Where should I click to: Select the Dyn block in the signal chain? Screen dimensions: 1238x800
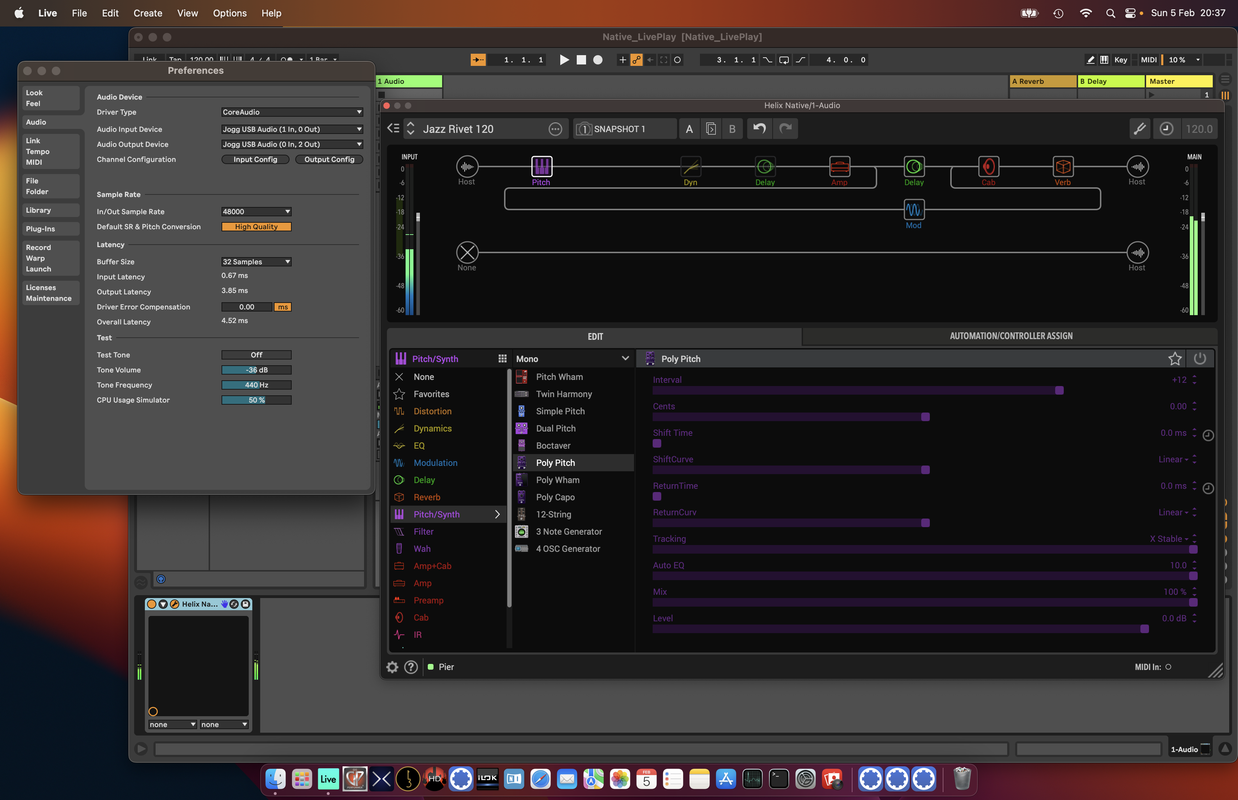[x=690, y=167]
